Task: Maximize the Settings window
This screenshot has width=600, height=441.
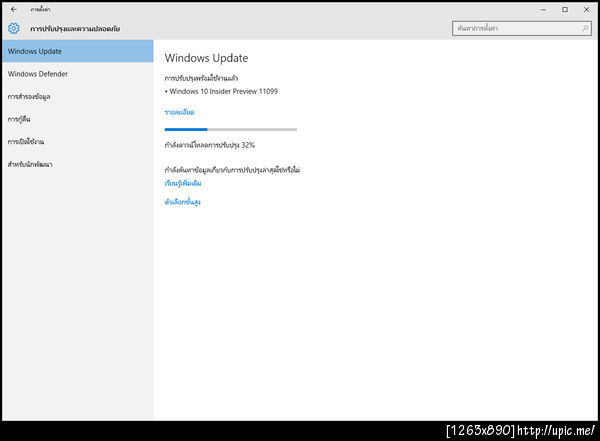Action: coord(565,10)
